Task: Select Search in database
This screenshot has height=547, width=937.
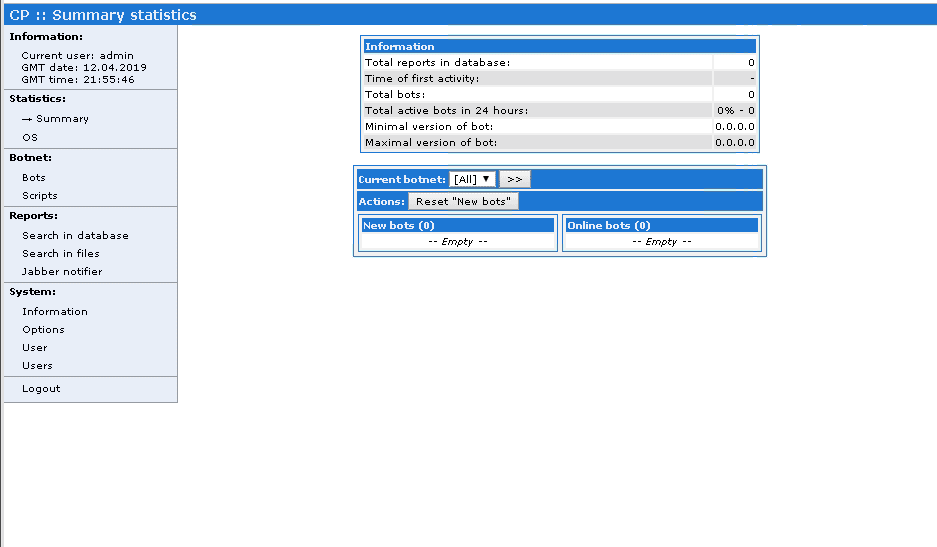Action: click(x=75, y=236)
